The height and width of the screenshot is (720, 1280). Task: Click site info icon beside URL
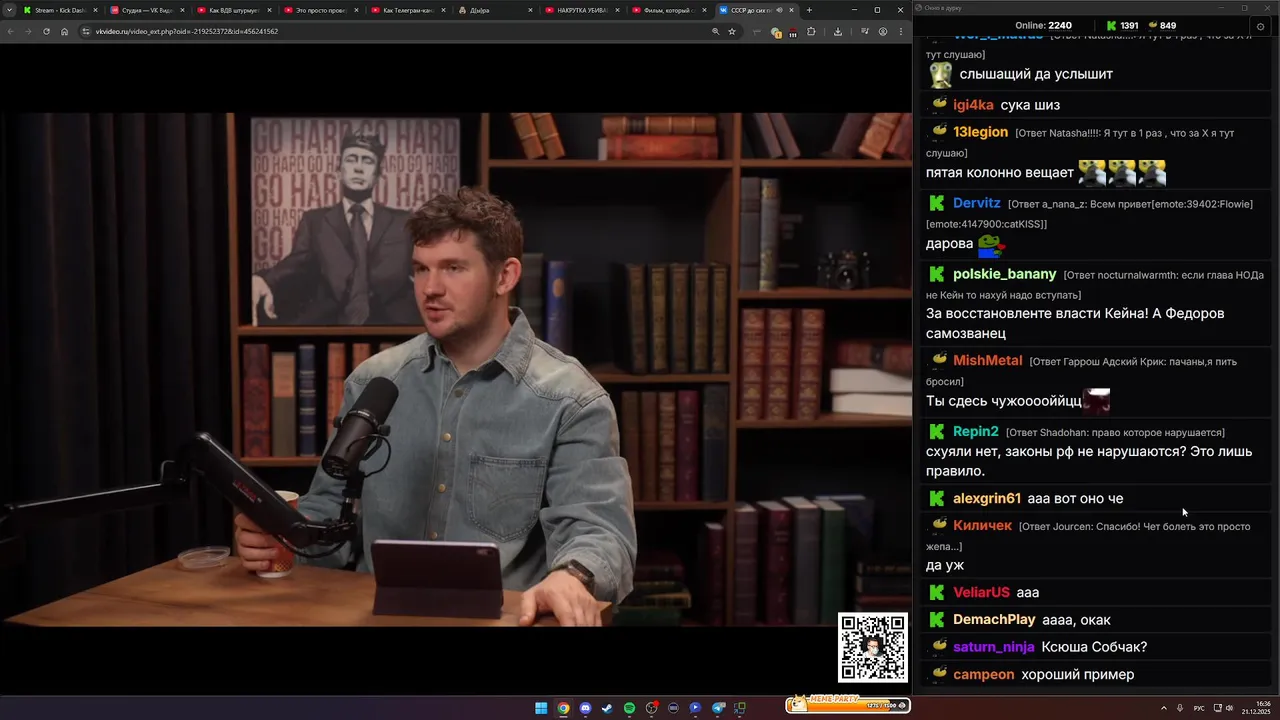[x=86, y=31]
